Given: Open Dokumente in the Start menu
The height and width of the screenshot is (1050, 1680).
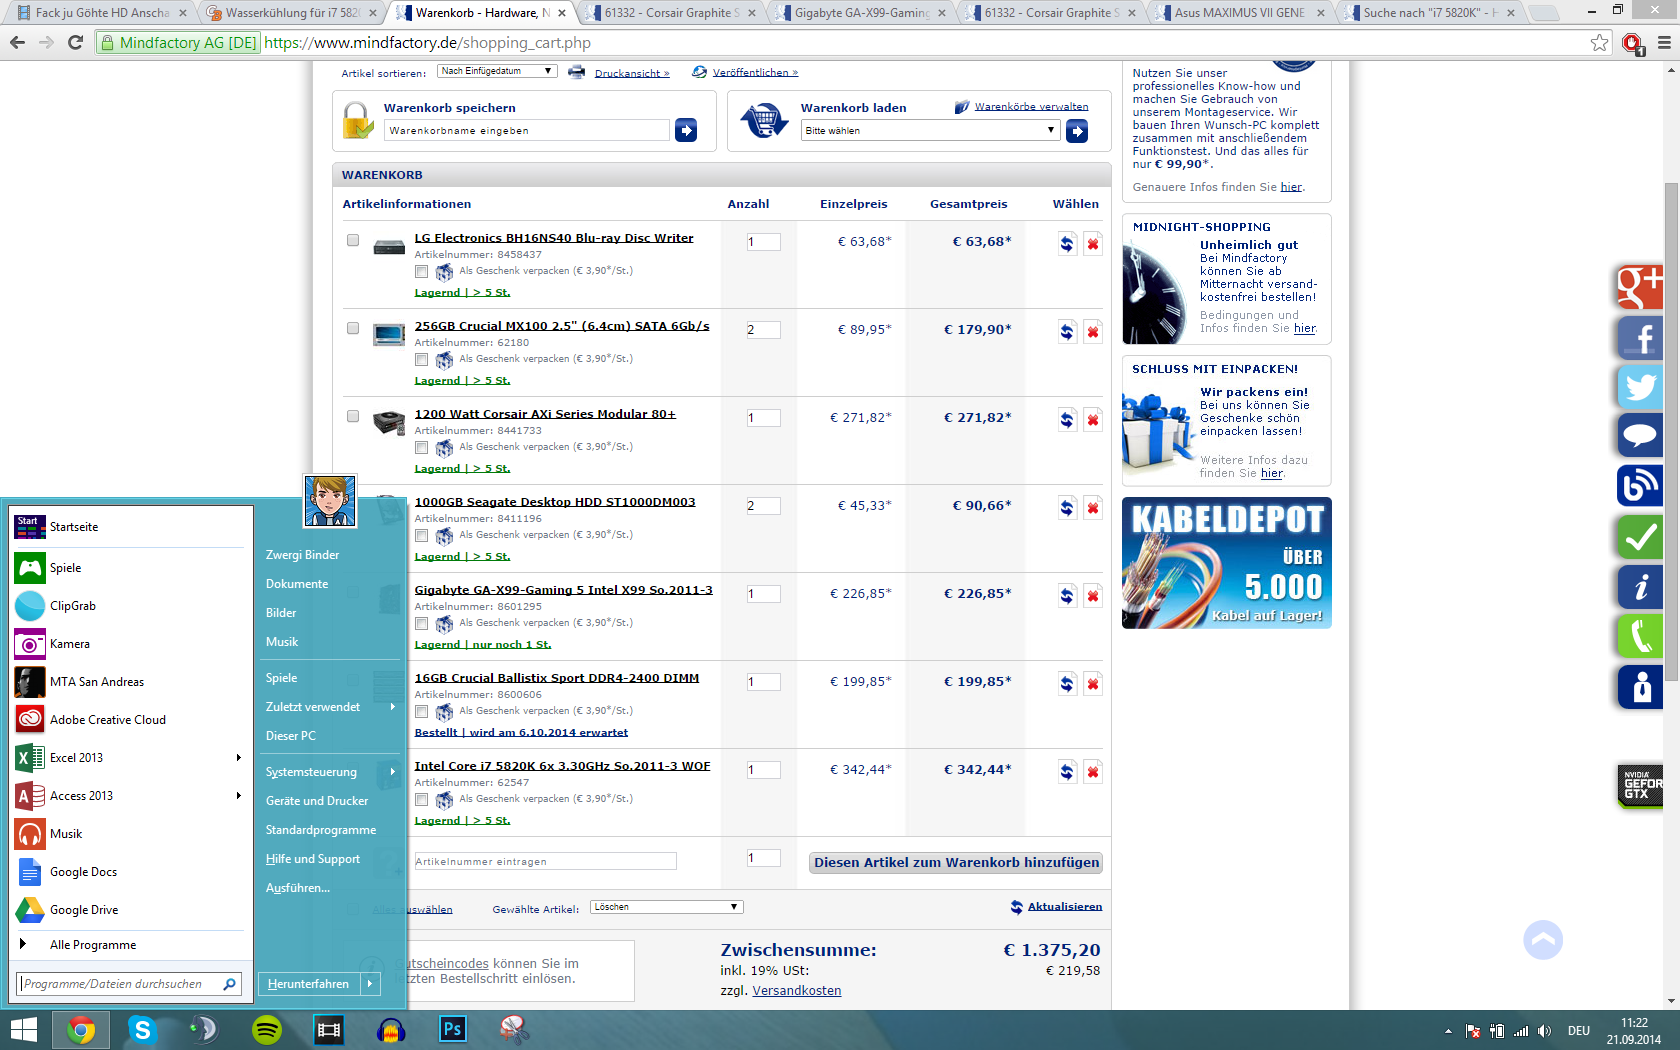Looking at the screenshot, I should [x=296, y=583].
